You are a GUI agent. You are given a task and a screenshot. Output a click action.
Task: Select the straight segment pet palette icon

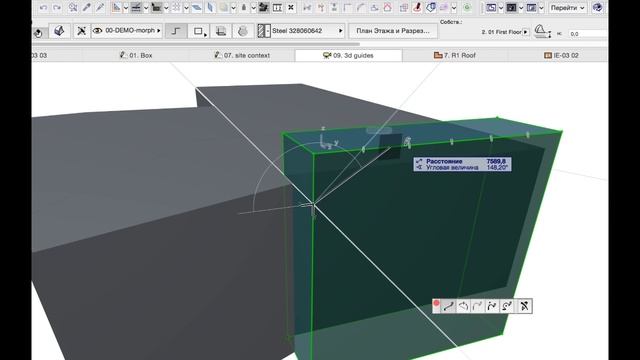(448, 306)
